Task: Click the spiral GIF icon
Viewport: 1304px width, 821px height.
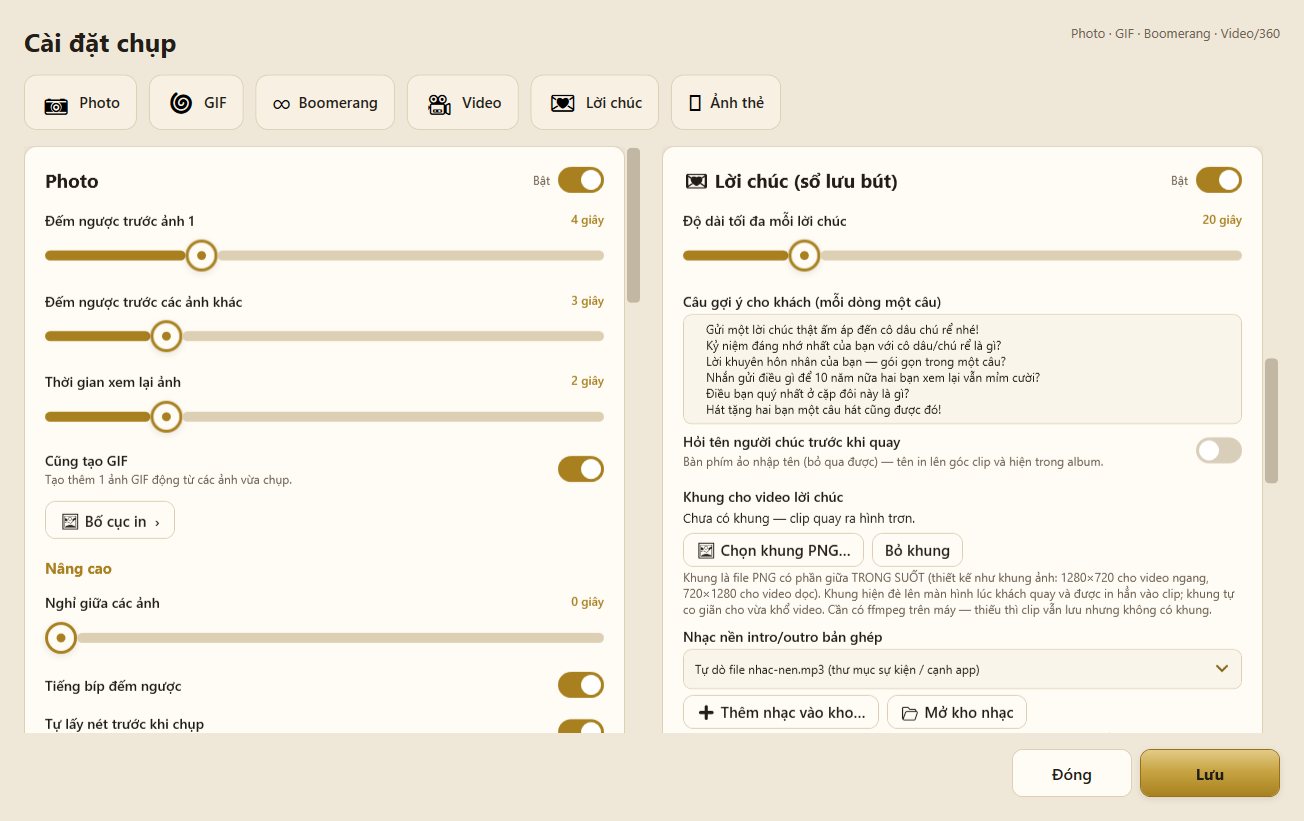Action: pos(181,103)
